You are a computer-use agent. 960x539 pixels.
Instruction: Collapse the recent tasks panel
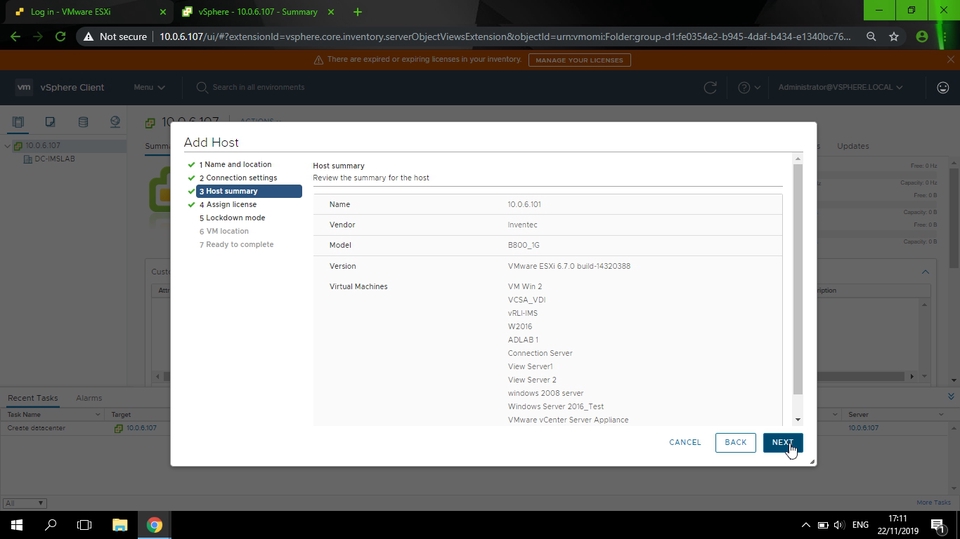951,397
